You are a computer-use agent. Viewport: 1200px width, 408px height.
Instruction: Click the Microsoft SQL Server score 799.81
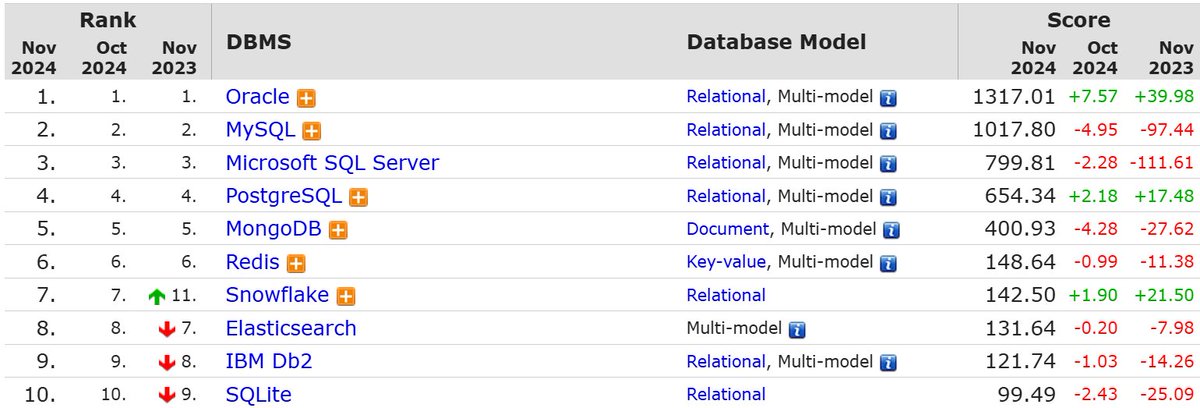[1021, 163]
